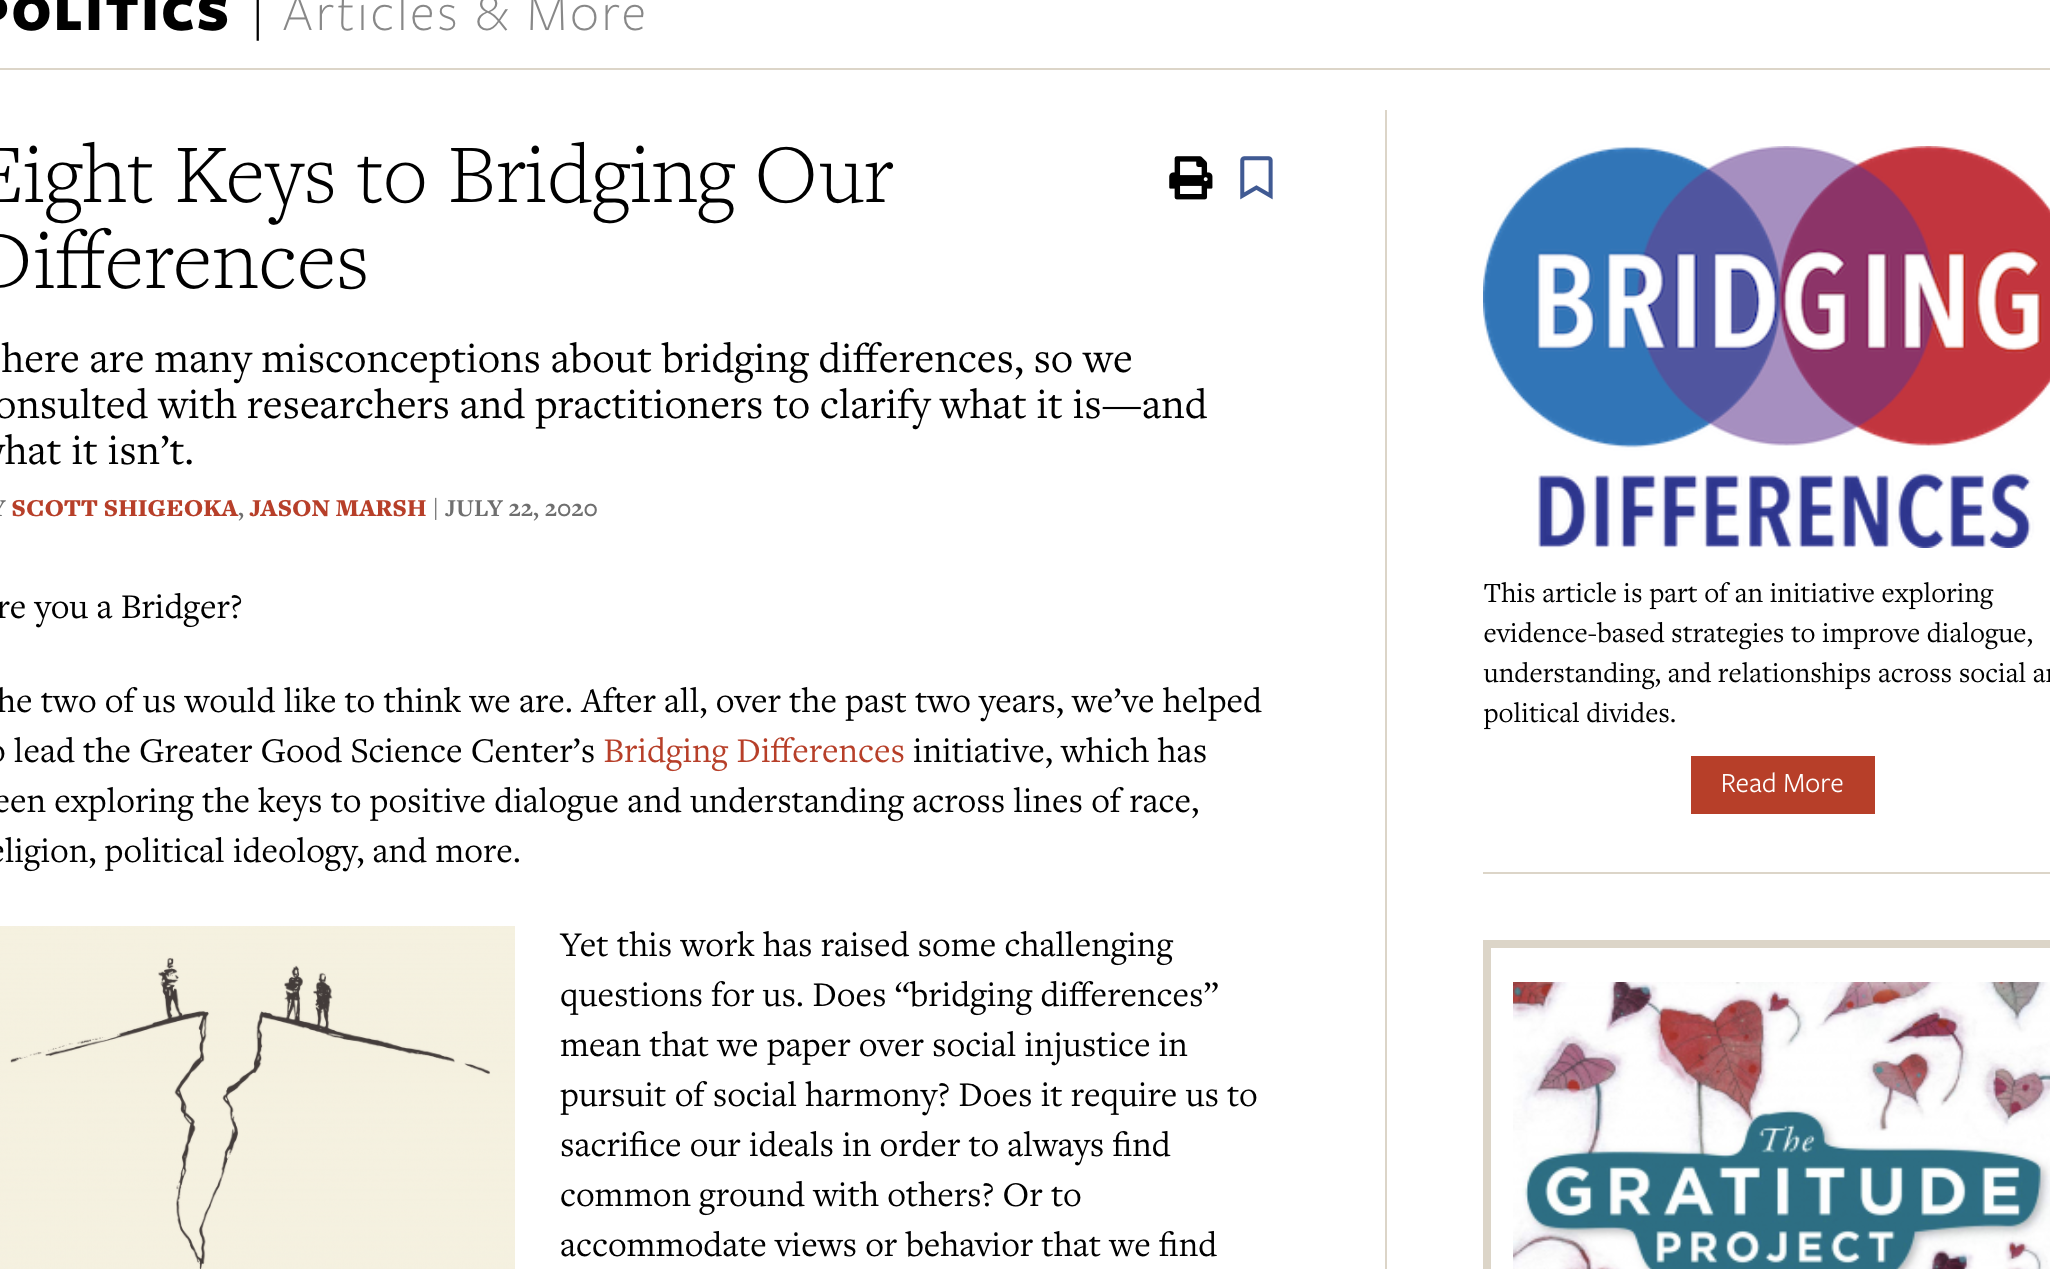Click the cracked cliff illustration with figures

coord(256,1096)
